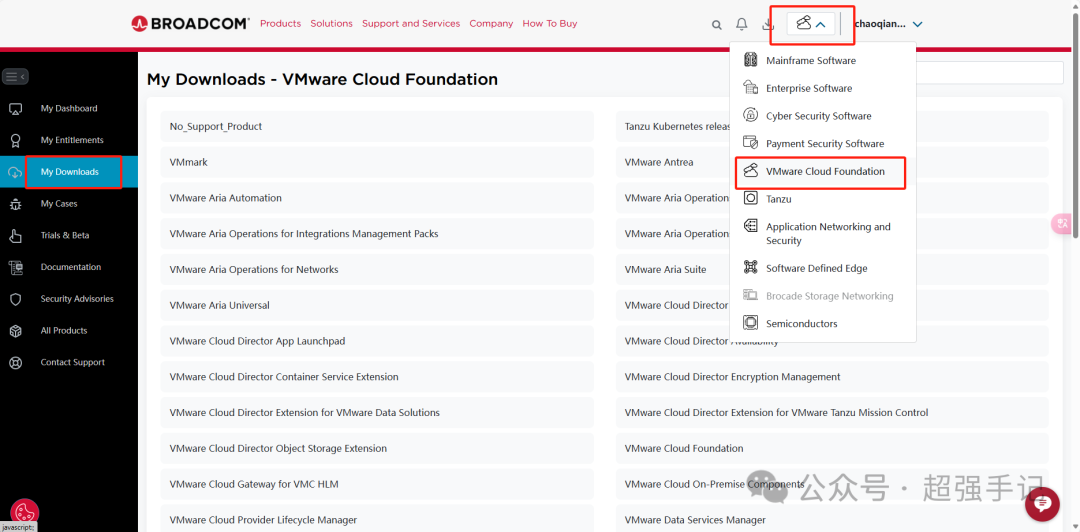
Task: Open VMware Aria Universal row
Action: pos(377,305)
